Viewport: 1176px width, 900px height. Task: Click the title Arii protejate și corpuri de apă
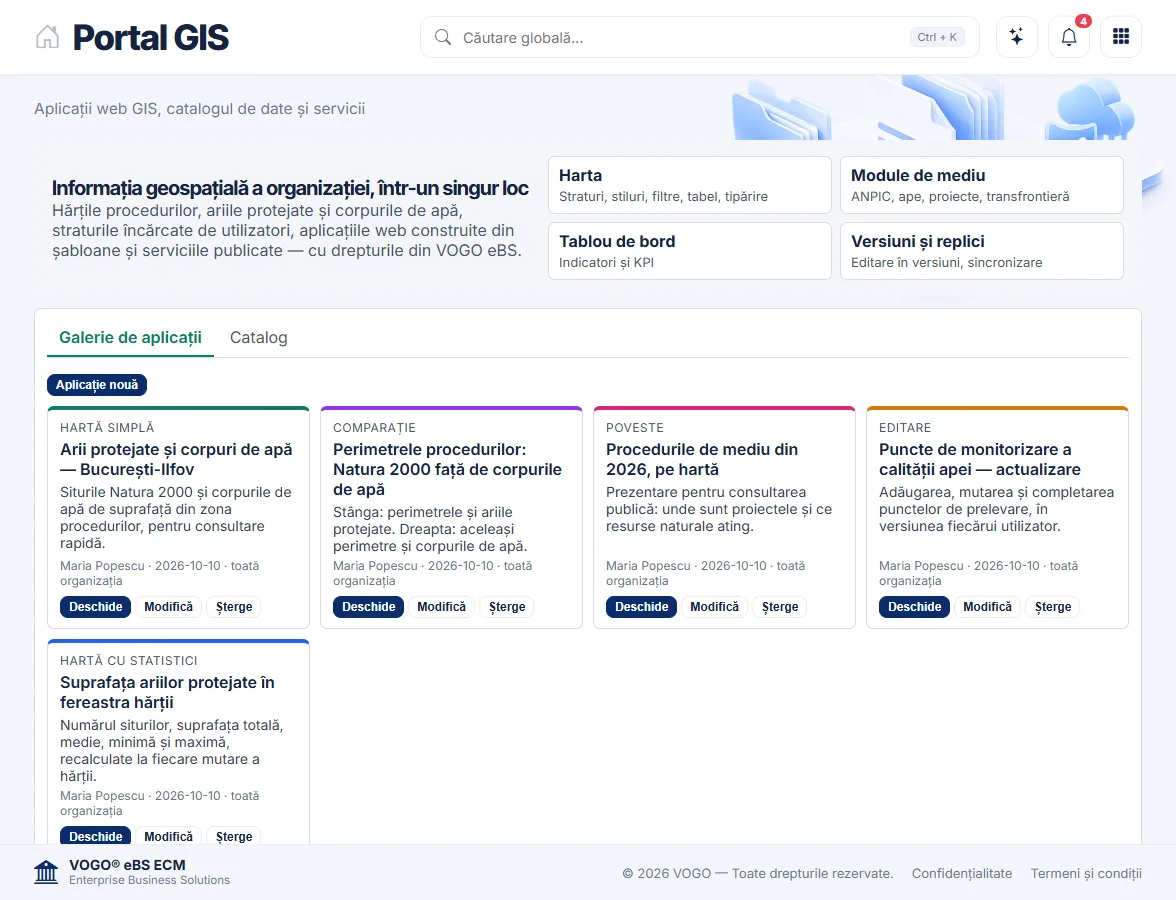(176, 459)
